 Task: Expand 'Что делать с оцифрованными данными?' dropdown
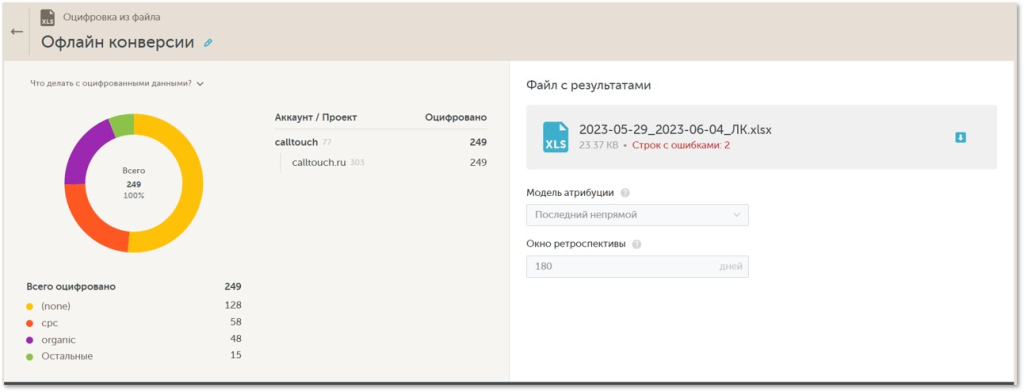click(x=118, y=84)
